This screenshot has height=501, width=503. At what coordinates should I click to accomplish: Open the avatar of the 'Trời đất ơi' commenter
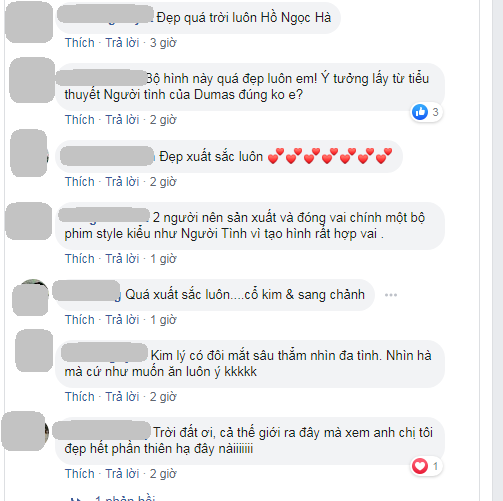(x=25, y=431)
